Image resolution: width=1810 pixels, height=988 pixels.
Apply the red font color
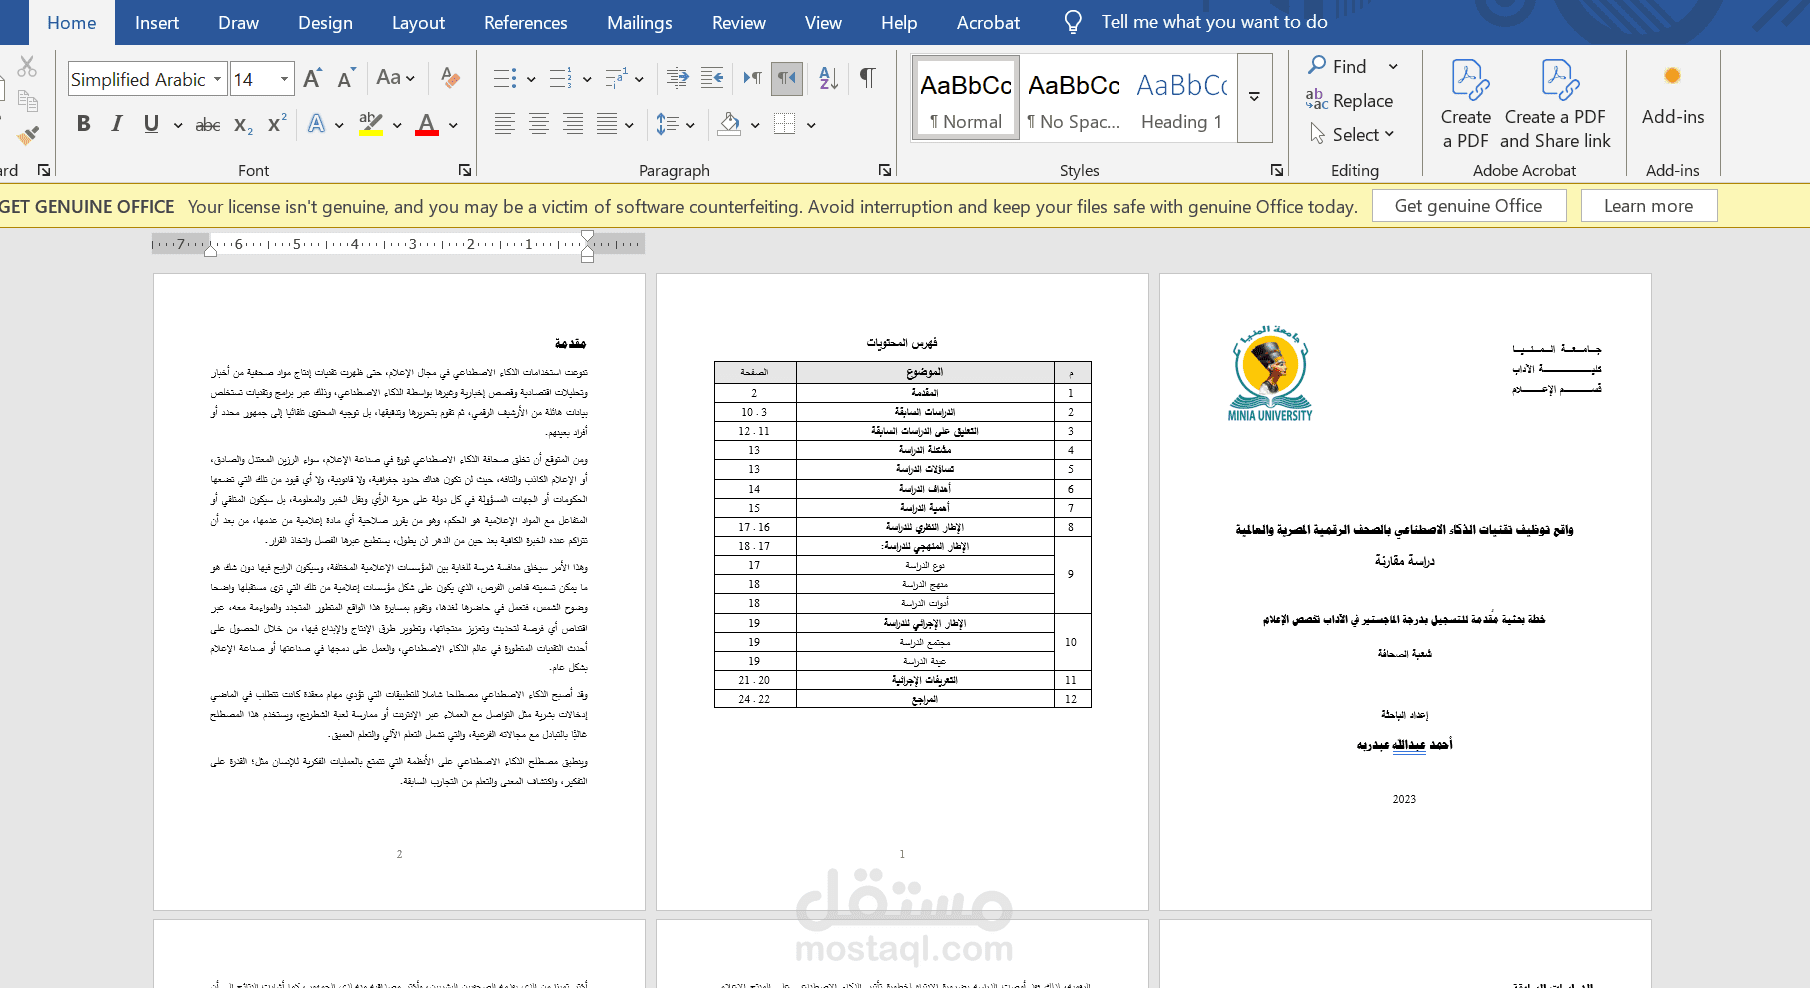(427, 124)
